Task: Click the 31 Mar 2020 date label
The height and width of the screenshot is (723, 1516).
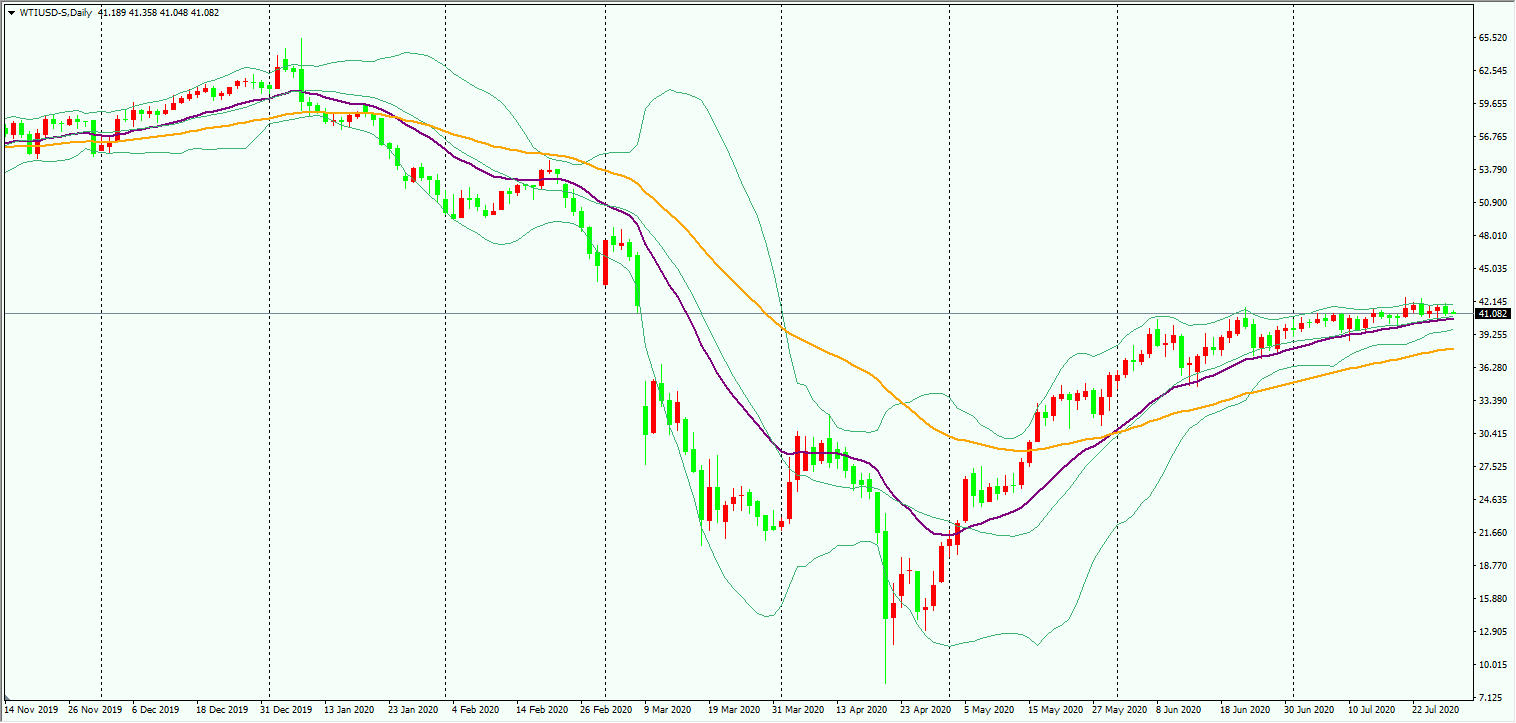Action: click(x=796, y=710)
